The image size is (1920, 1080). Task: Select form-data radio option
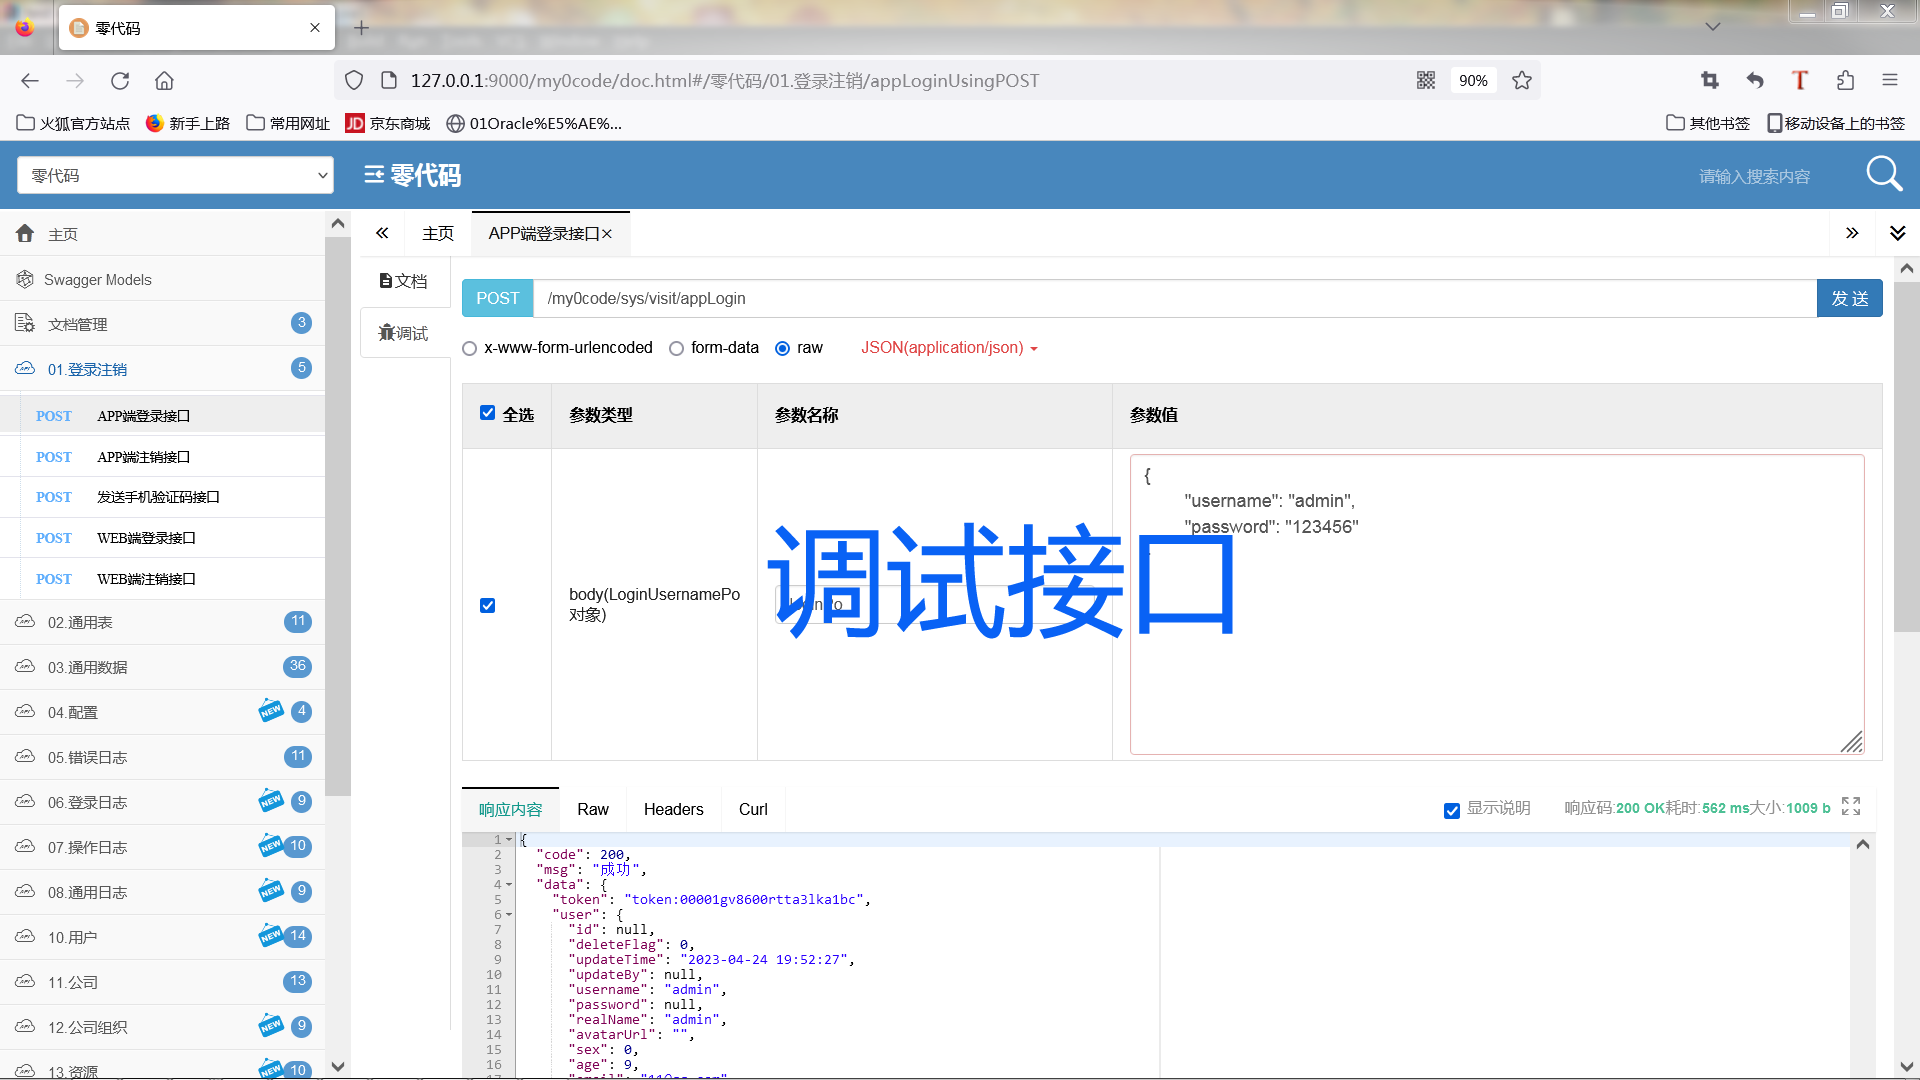(x=676, y=348)
